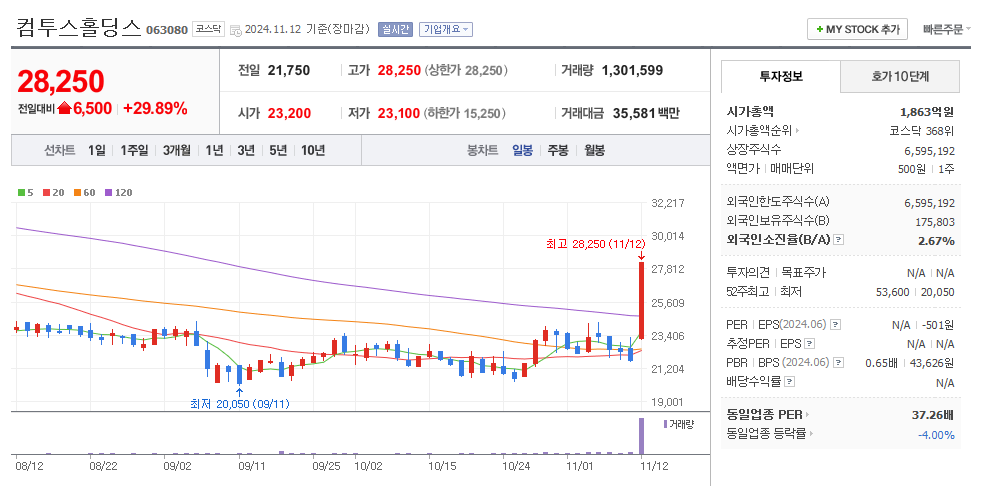Click the 컴투스홀딩스 stock name
This screenshot has height=486, width=983.
(x=78, y=28)
